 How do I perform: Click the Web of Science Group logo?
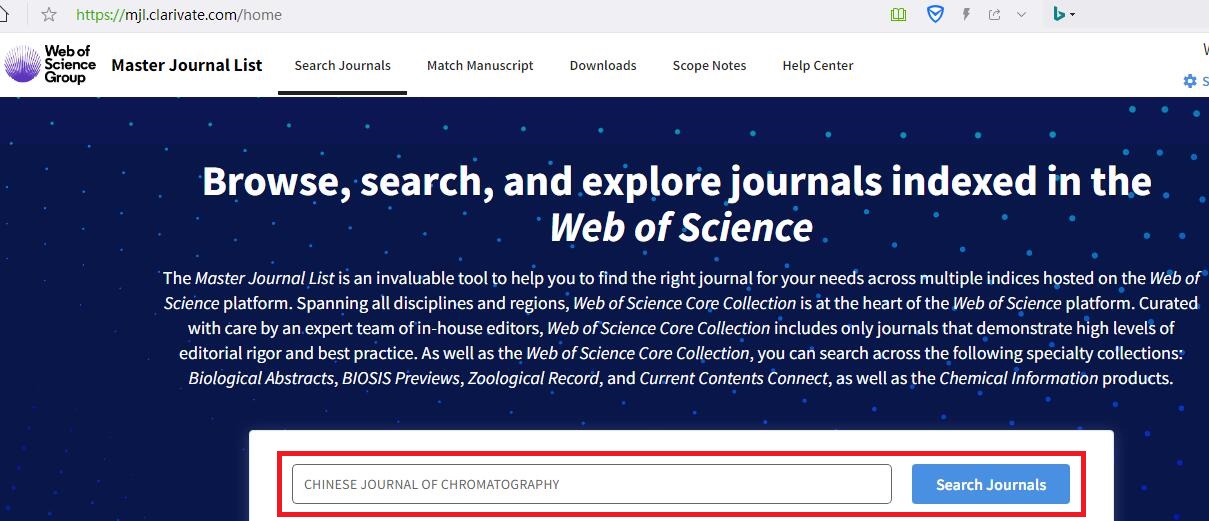tap(51, 65)
